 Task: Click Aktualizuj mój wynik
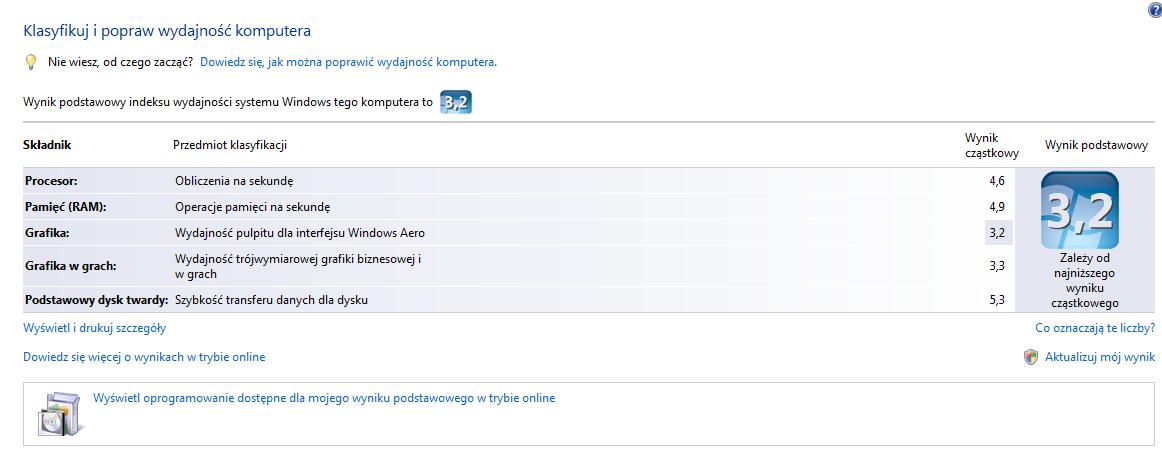[1100, 357]
